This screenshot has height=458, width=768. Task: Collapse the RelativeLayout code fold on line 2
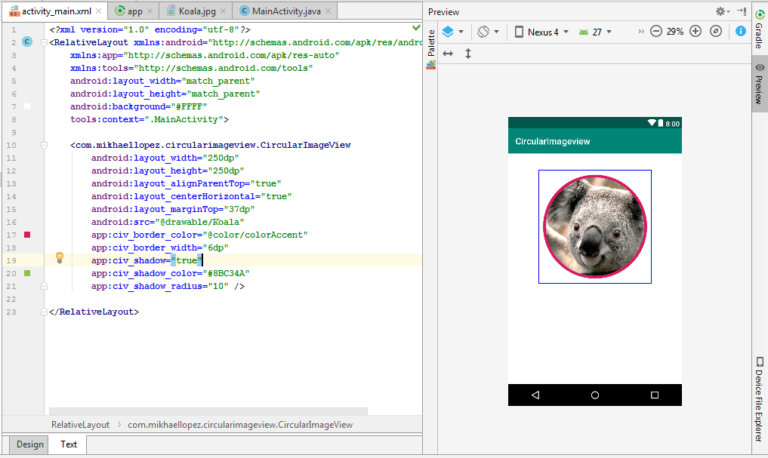(44, 43)
